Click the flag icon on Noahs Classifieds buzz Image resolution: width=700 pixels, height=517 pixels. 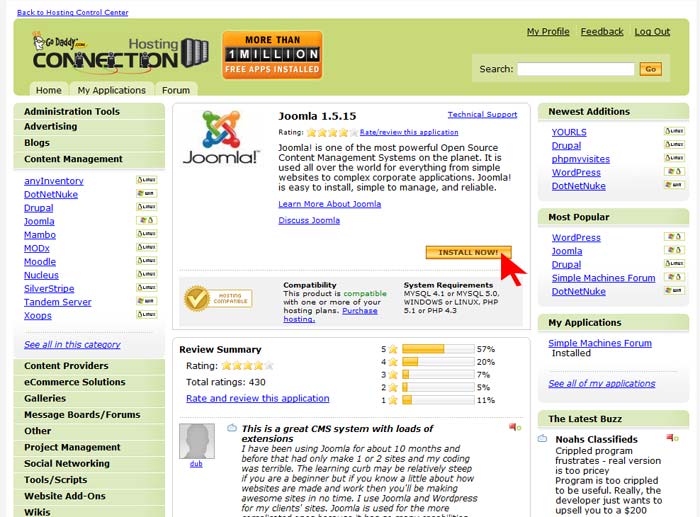coord(672,438)
